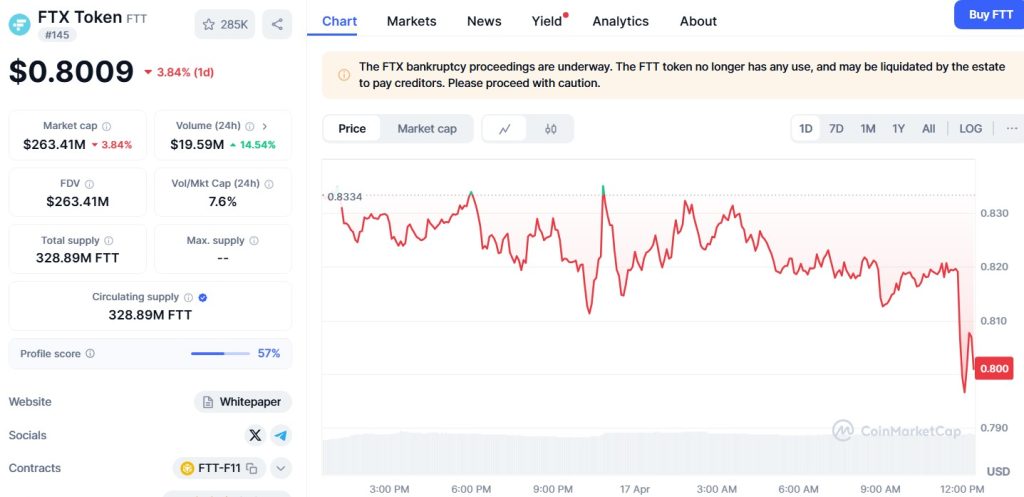Select the 7D time range
Image resolution: width=1024 pixels, height=497 pixels.
pyautogui.click(x=836, y=128)
